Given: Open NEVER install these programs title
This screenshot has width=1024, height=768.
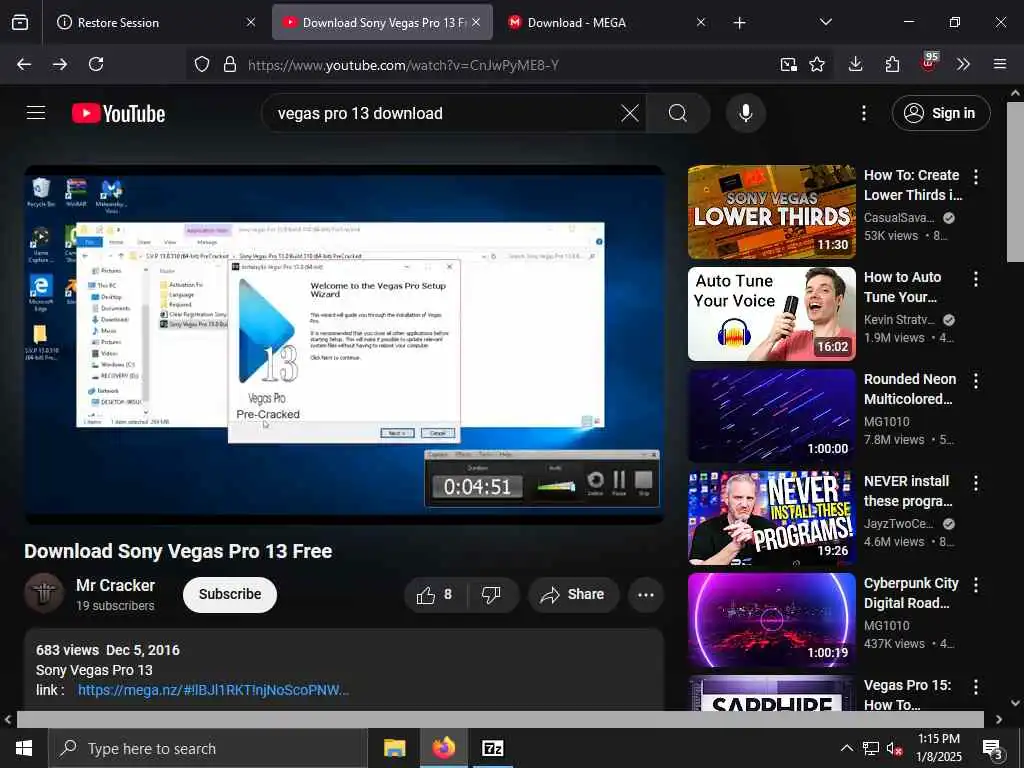Looking at the screenshot, I should coord(908,490).
